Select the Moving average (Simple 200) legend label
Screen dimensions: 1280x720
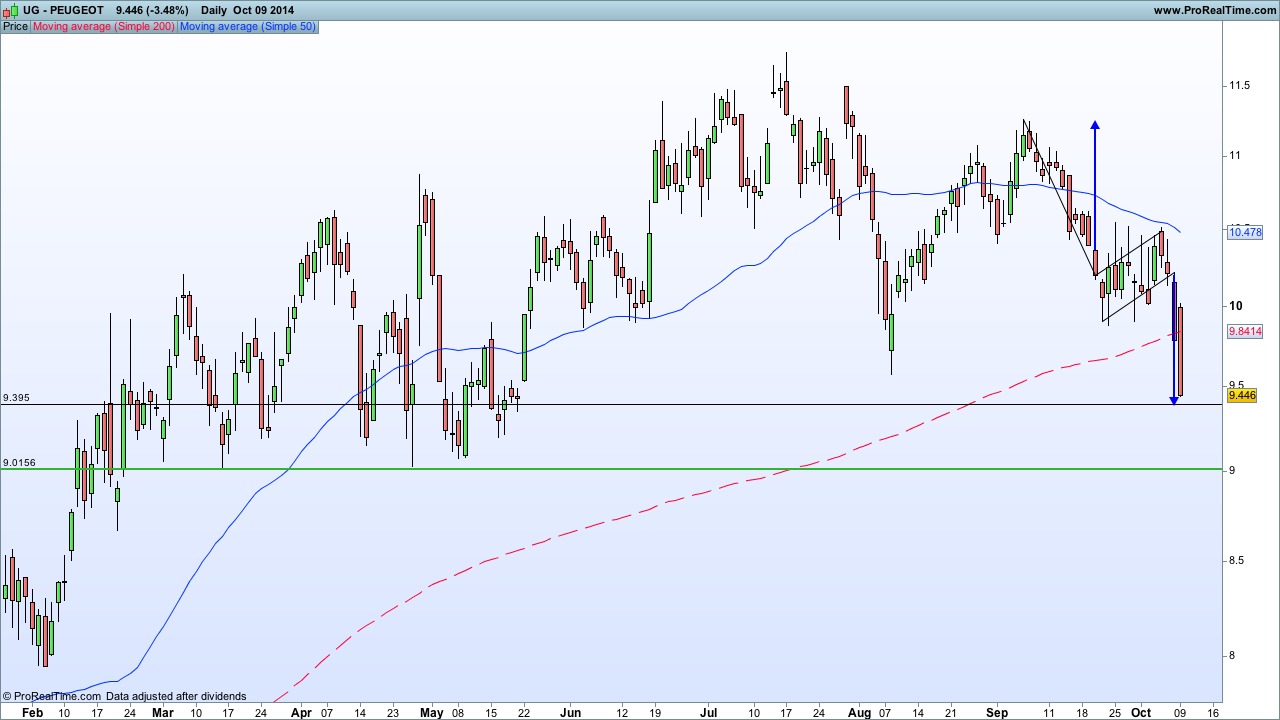tap(104, 26)
